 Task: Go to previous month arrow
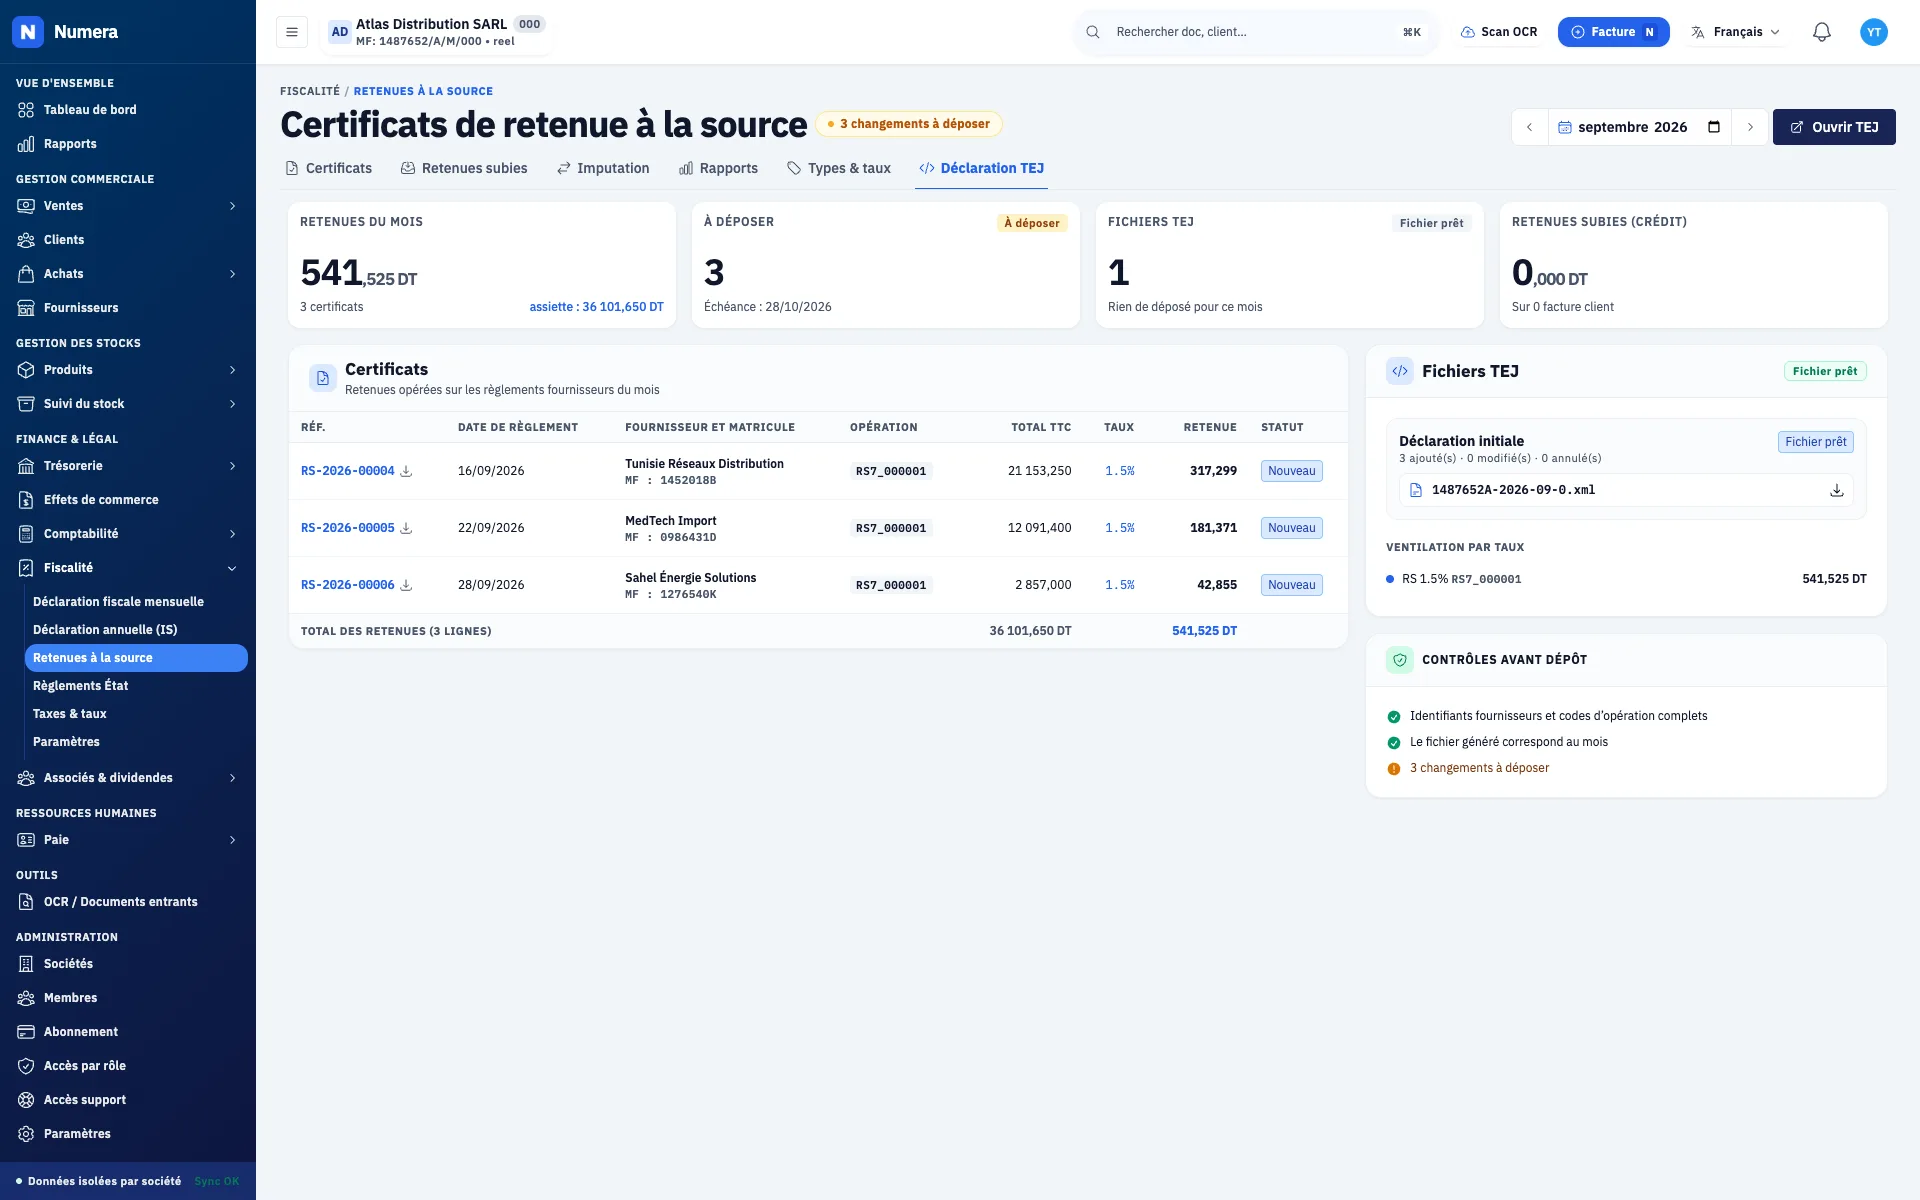point(1529,127)
